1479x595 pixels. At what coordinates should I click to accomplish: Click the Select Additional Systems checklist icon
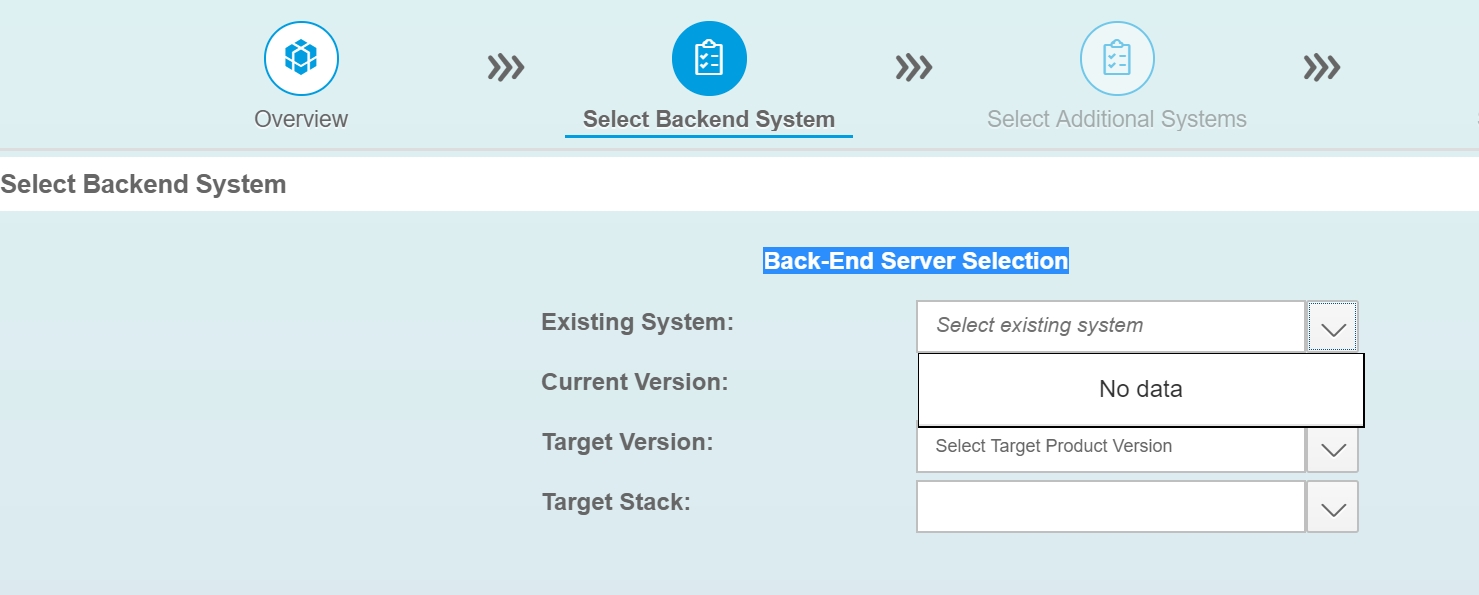click(x=1117, y=58)
